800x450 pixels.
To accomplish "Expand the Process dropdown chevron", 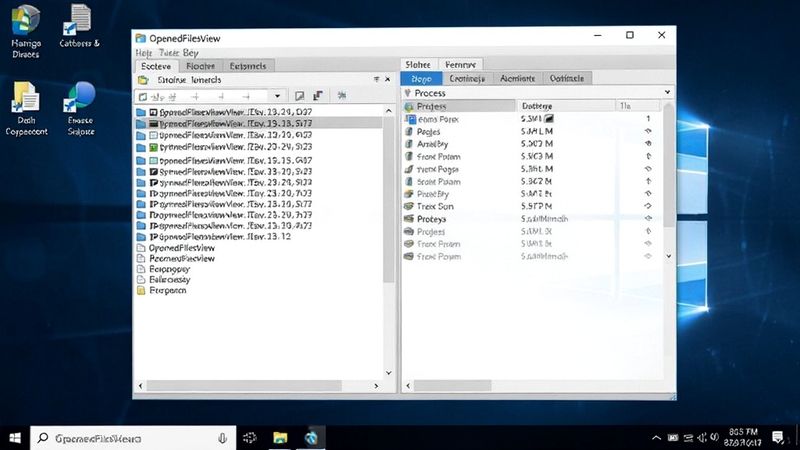I will pyautogui.click(x=667, y=92).
